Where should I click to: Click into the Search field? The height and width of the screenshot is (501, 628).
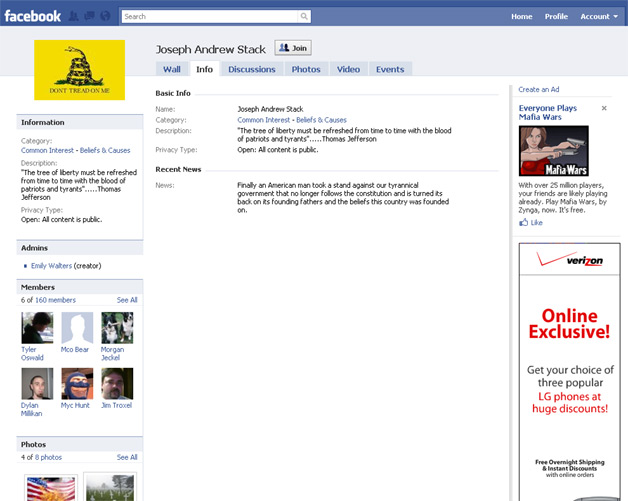click(x=210, y=16)
